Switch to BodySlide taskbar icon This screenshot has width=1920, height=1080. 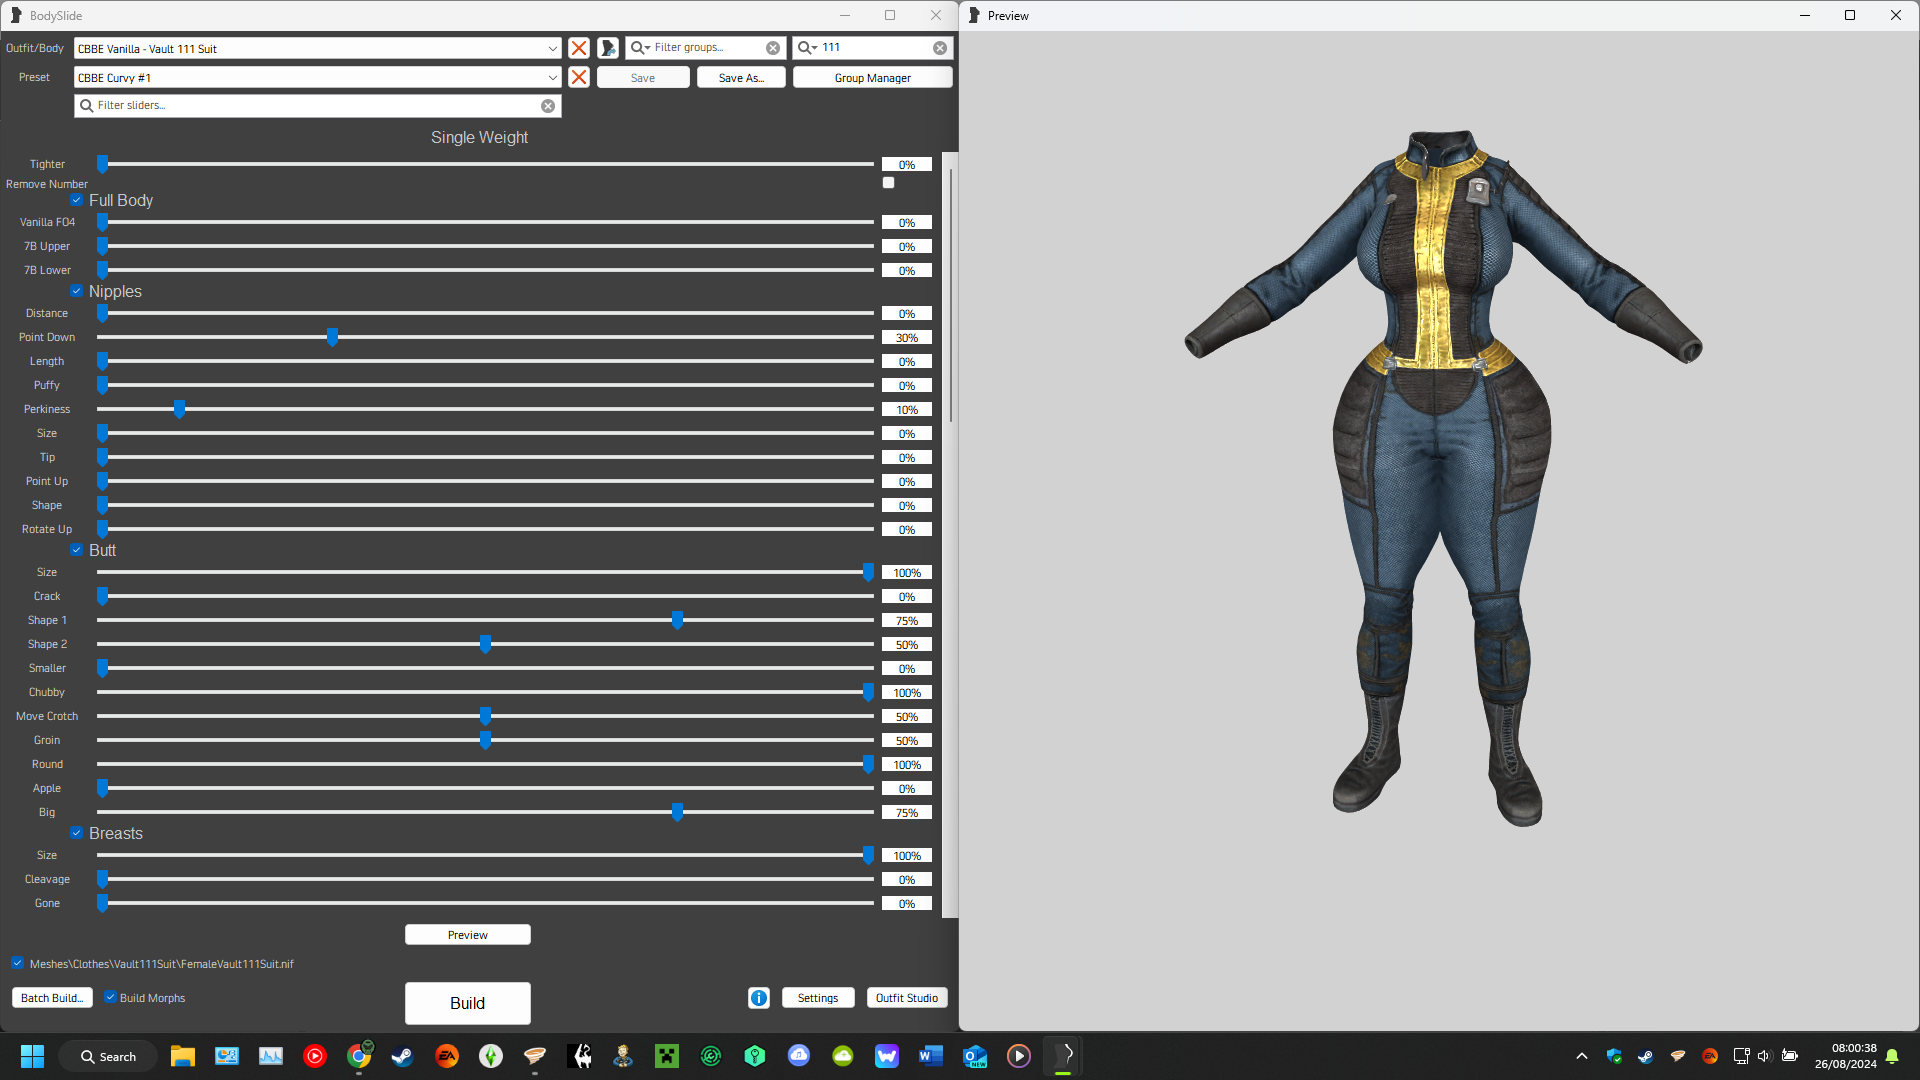[1063, 1056]
